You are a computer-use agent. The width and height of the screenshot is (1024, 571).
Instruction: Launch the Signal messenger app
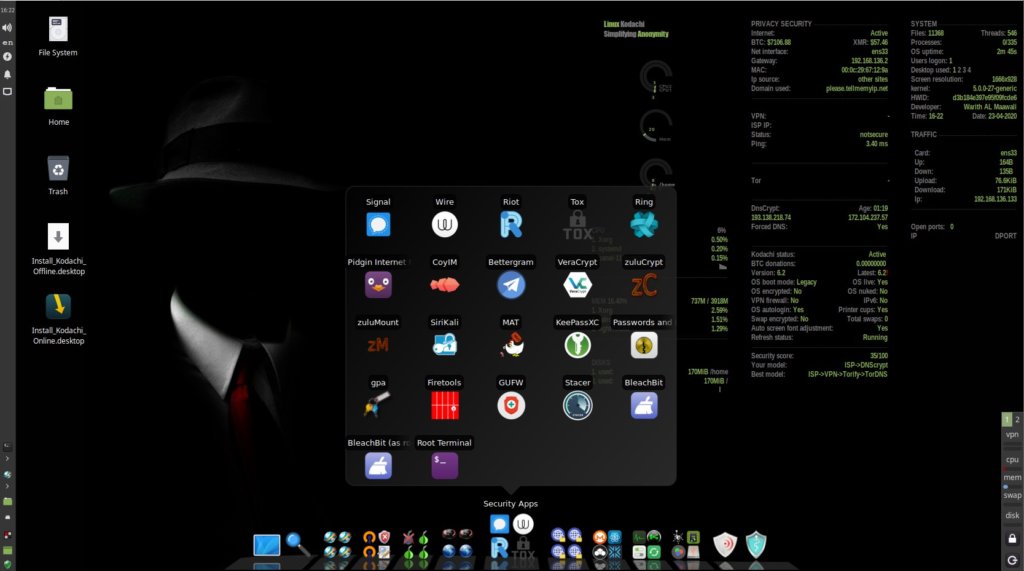(x=378, y=225)
